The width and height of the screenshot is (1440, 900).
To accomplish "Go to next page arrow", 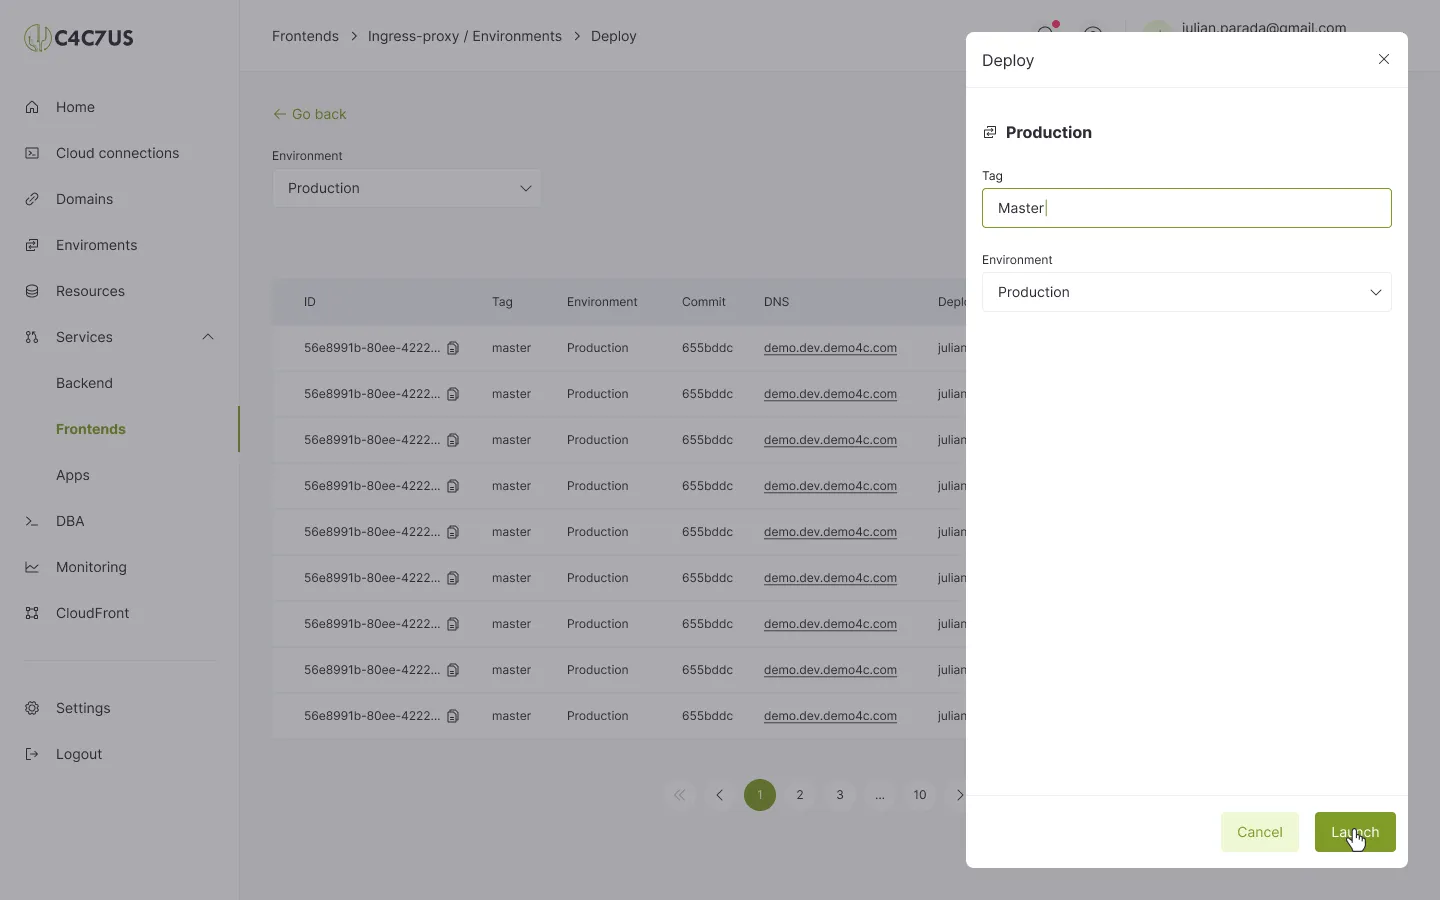I will point(958,795).
